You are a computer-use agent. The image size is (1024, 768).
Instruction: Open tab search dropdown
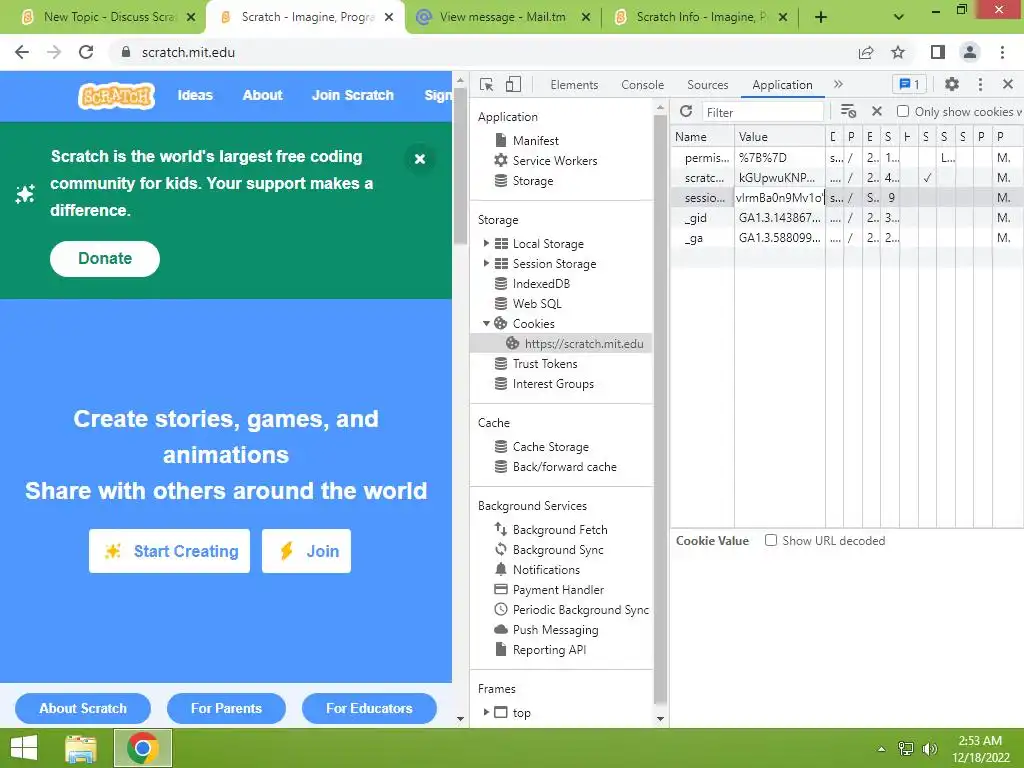[x=899, y=17]
